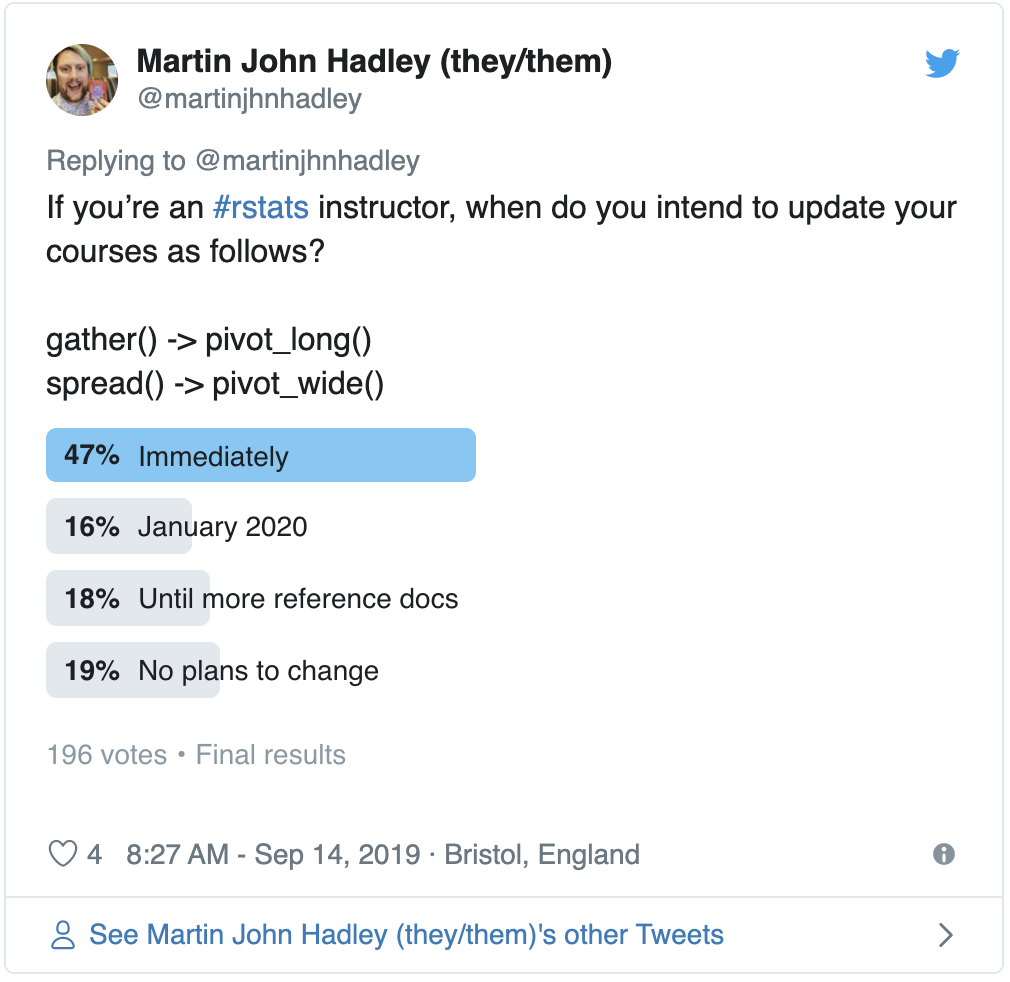Select the 47% Immediately poll bar
1010x982 pixels.
(261, 455)
